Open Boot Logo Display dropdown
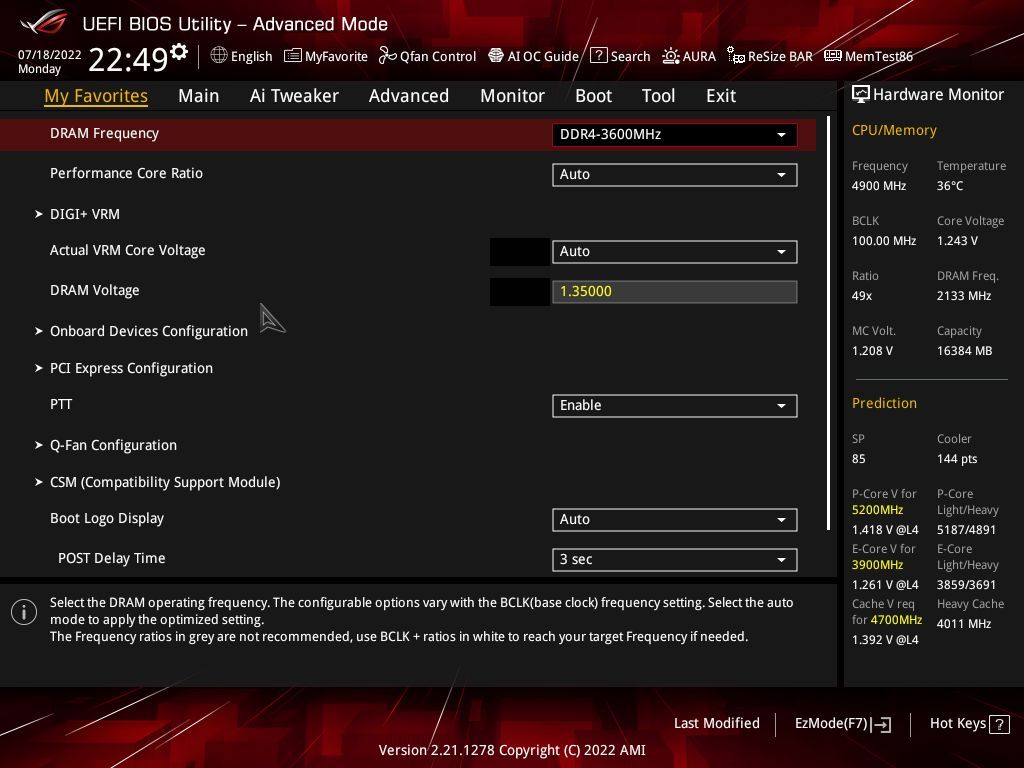The height and width of the screenshot is (768, 1024). (675, 520)
